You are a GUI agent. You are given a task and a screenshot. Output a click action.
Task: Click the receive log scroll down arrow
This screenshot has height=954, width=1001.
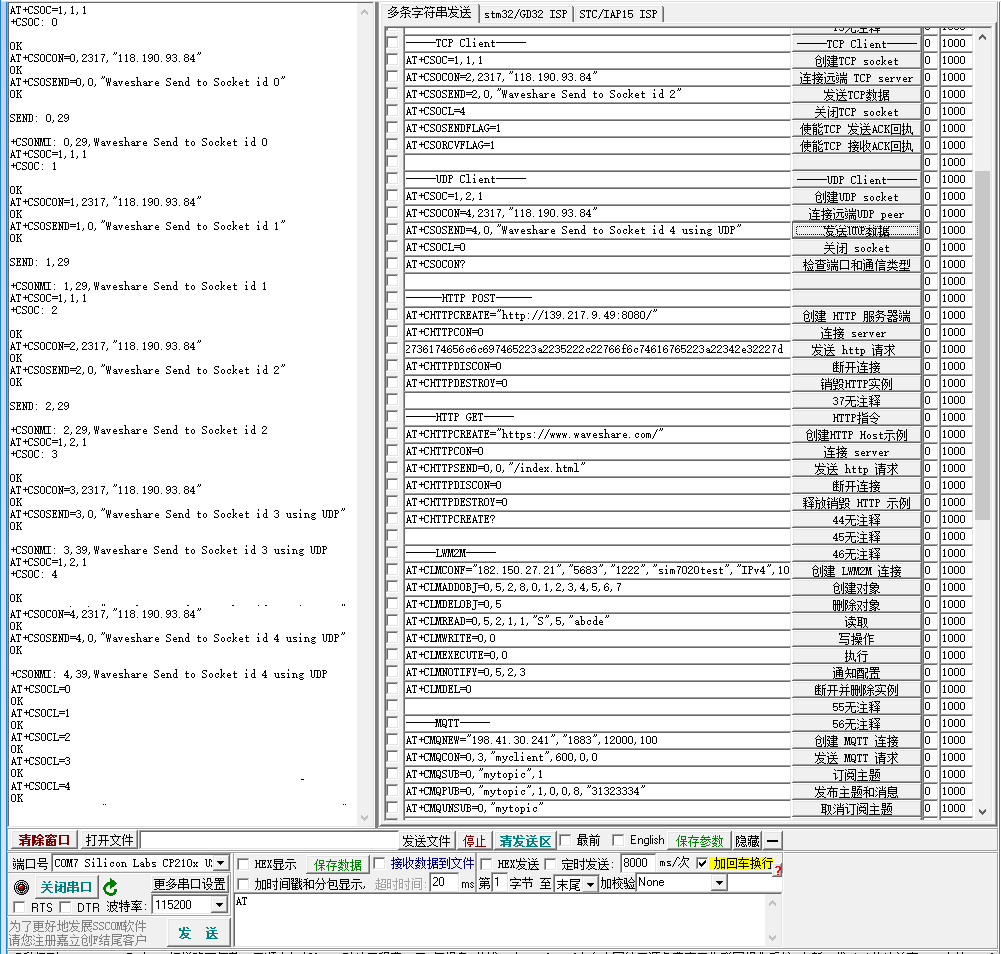pos(365,817)
